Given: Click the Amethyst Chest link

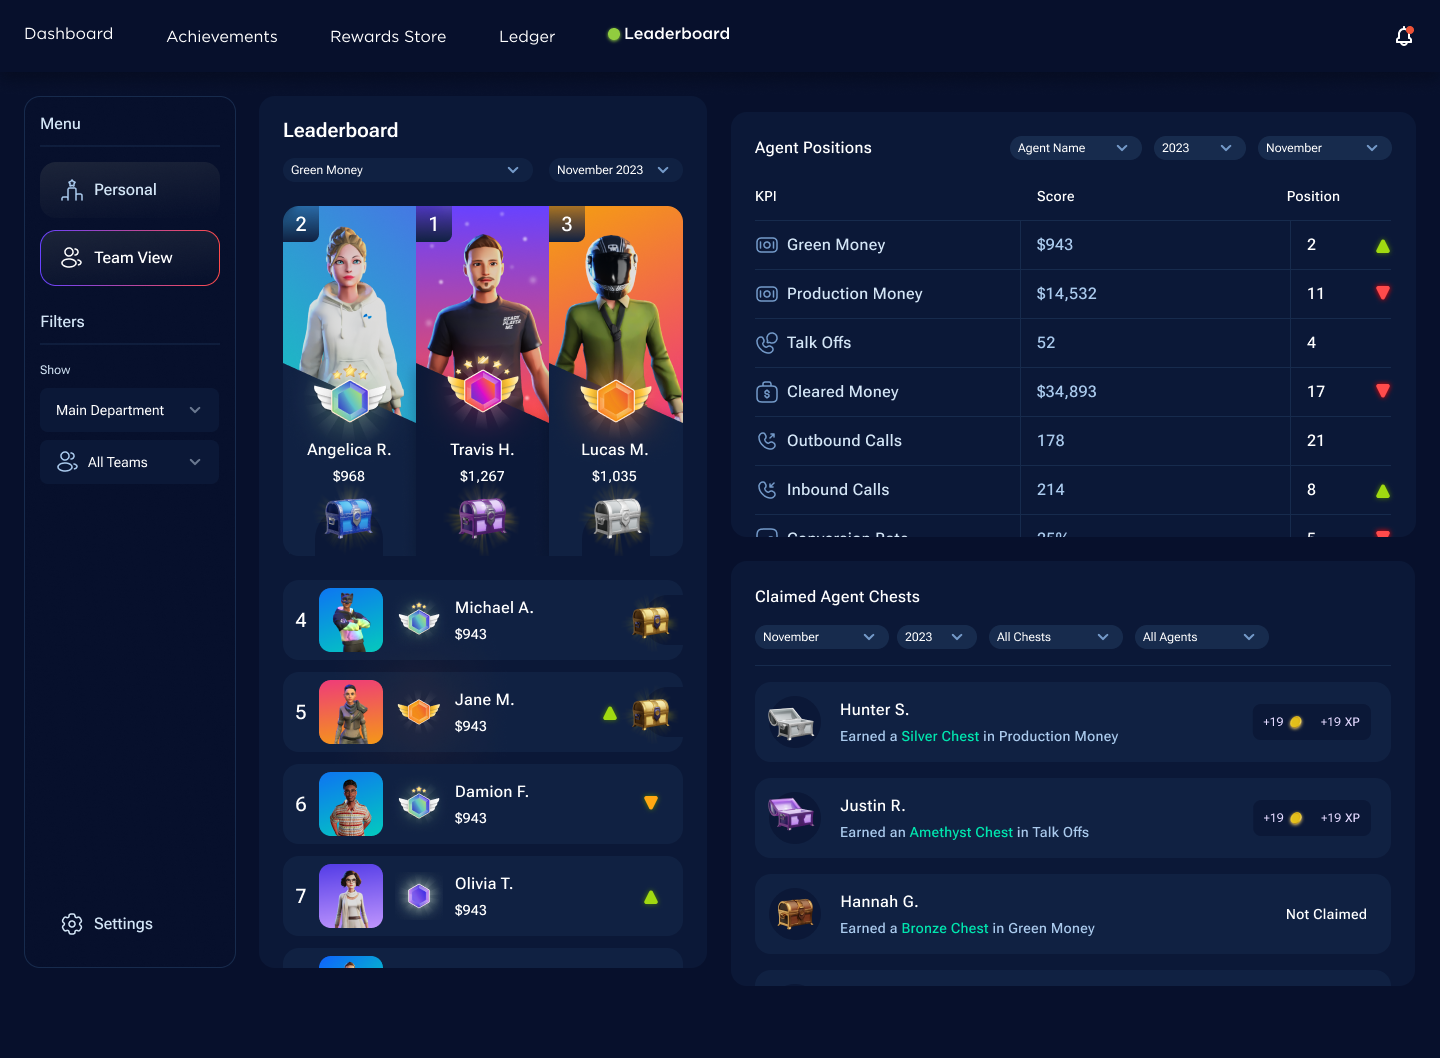Looking at the screenshot, I should (x=961, y=832).
